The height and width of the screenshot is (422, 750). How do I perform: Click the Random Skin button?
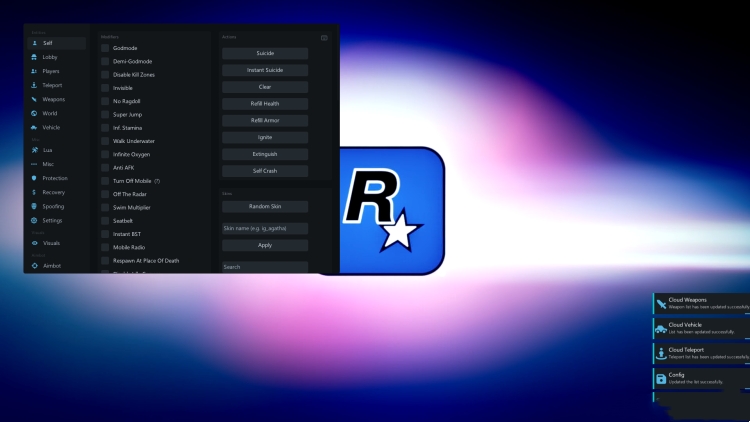[265, 206]
